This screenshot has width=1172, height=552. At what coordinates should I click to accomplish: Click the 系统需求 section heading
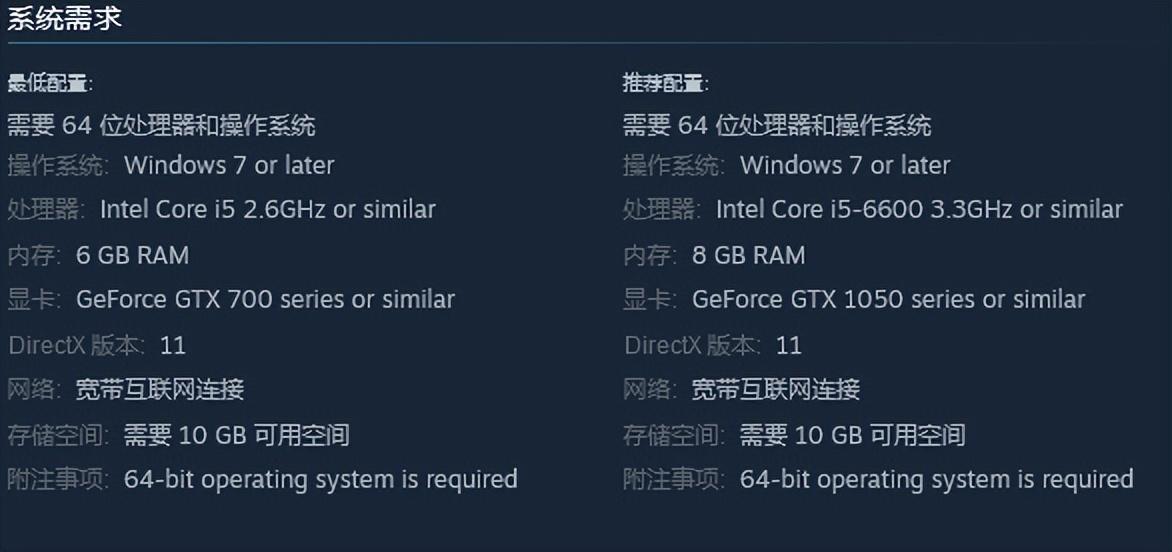click(65, 20)
